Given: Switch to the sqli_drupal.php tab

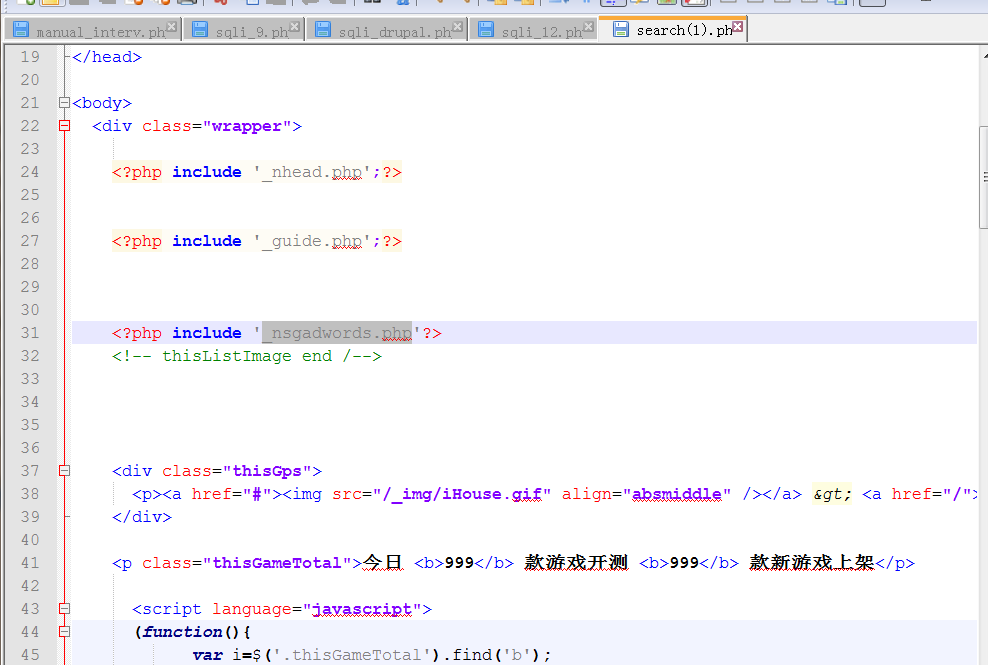Looking at the screenshot, I should coord(387,30).
